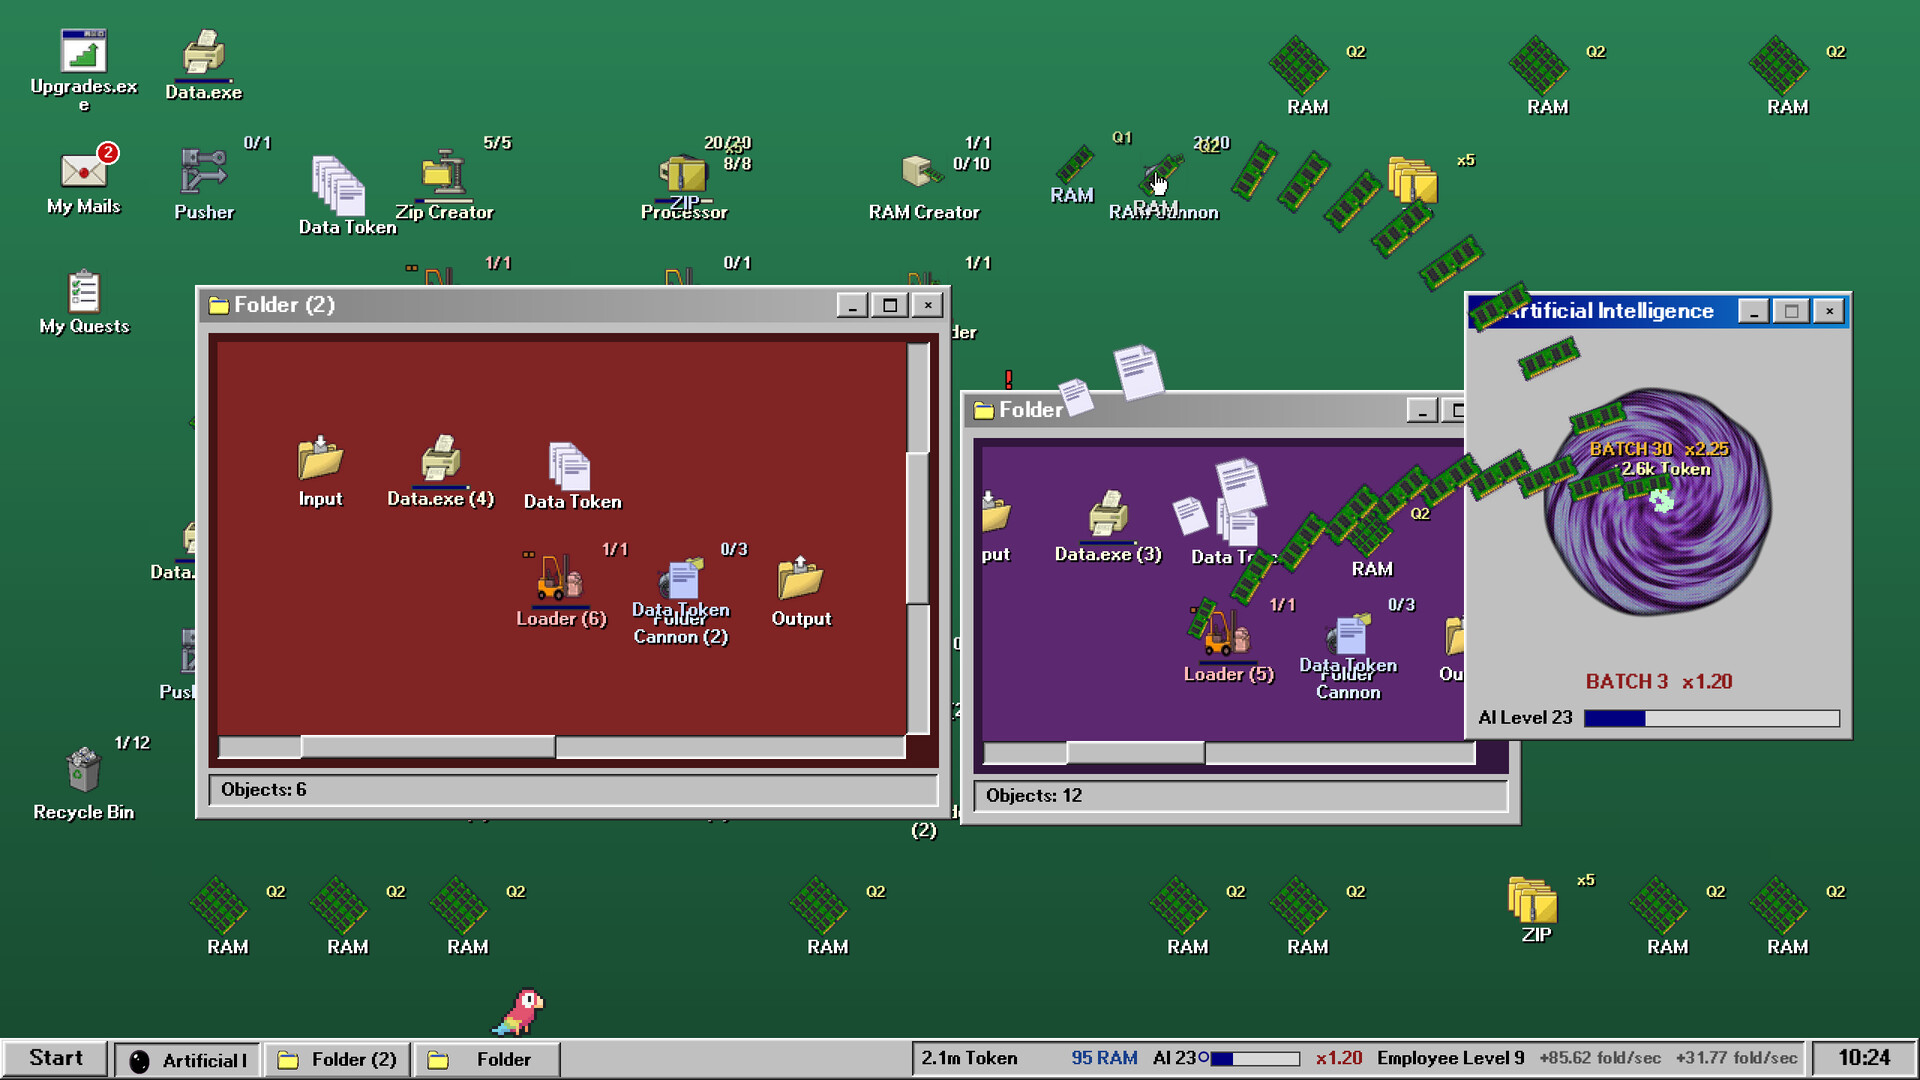Minimize the Artificial Intelligence window

1753,311
